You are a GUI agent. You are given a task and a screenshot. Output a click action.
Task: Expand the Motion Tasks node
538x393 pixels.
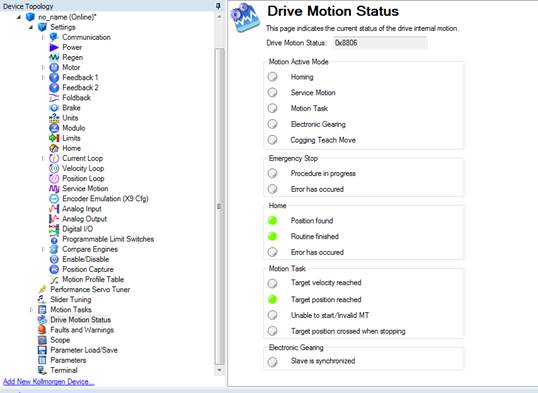(x=31, y=310)
